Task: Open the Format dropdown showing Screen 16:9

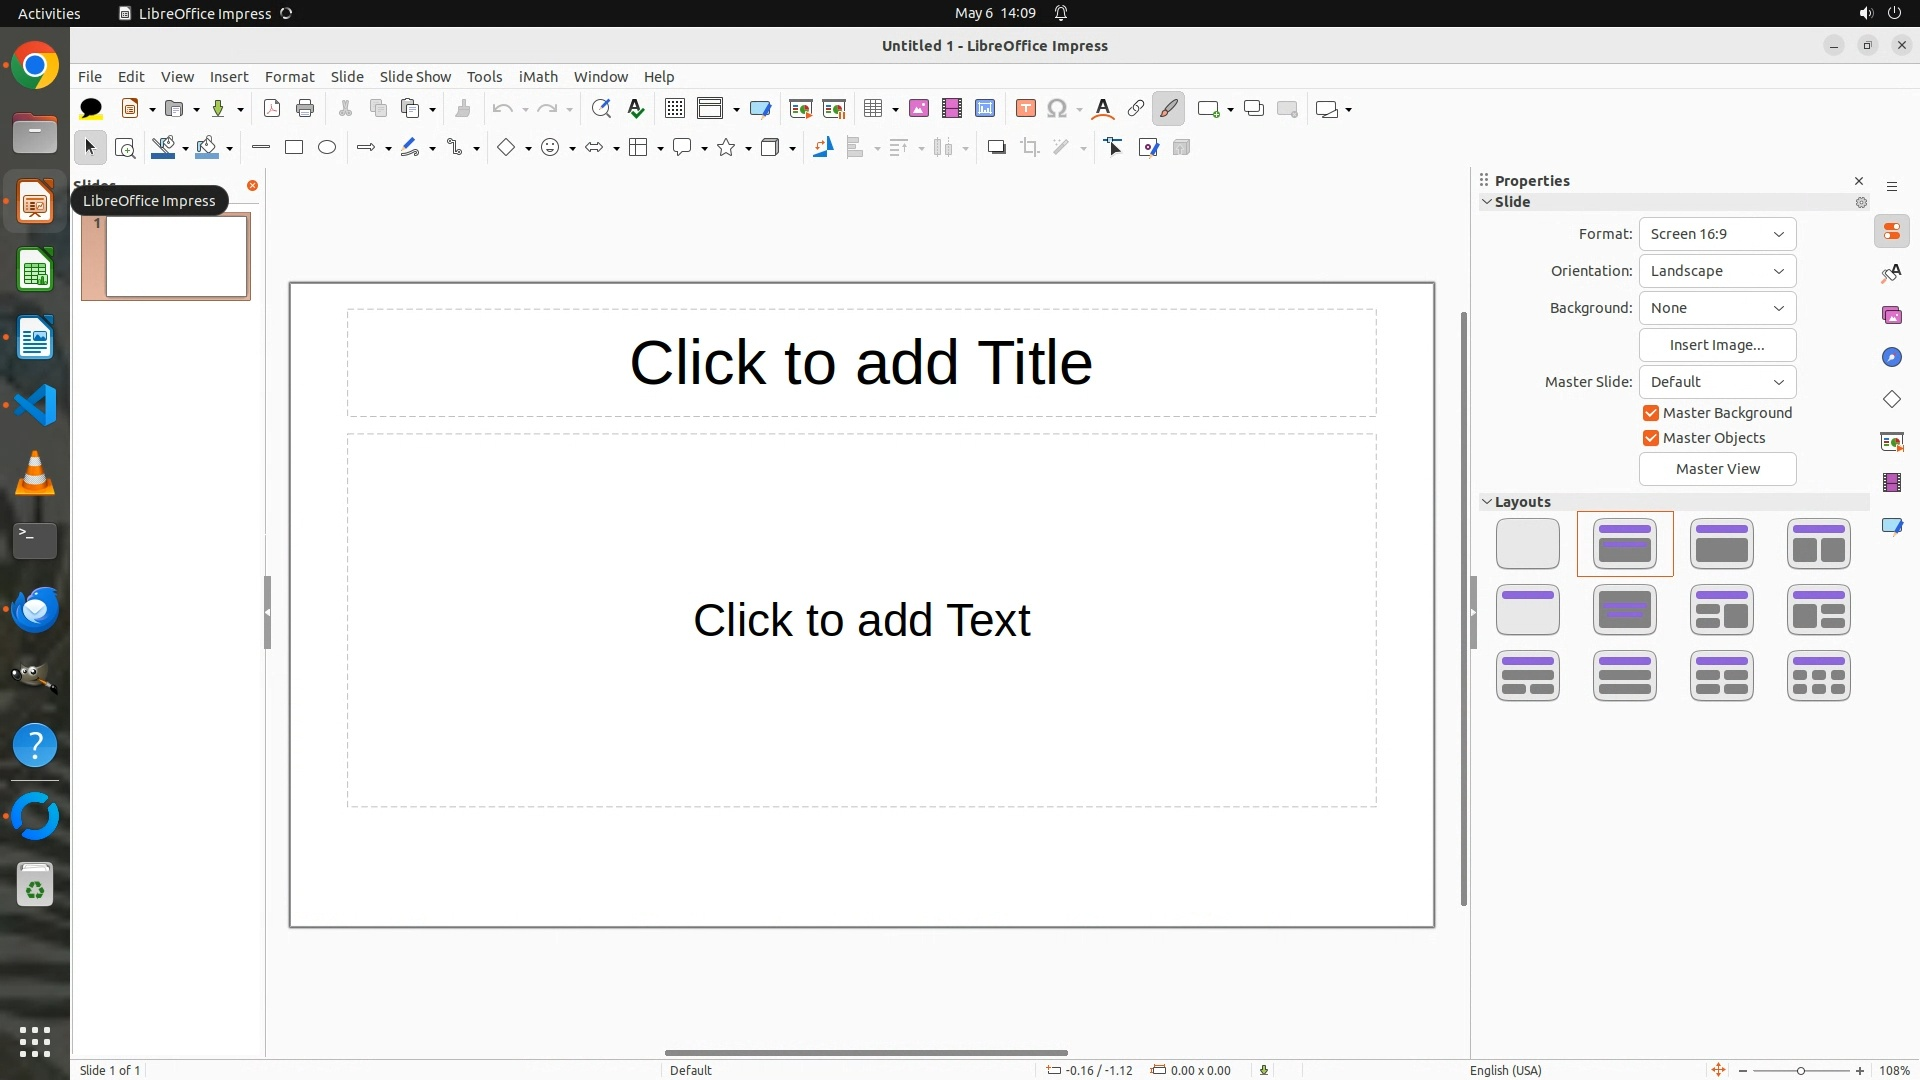Action: pos(1717,234)
